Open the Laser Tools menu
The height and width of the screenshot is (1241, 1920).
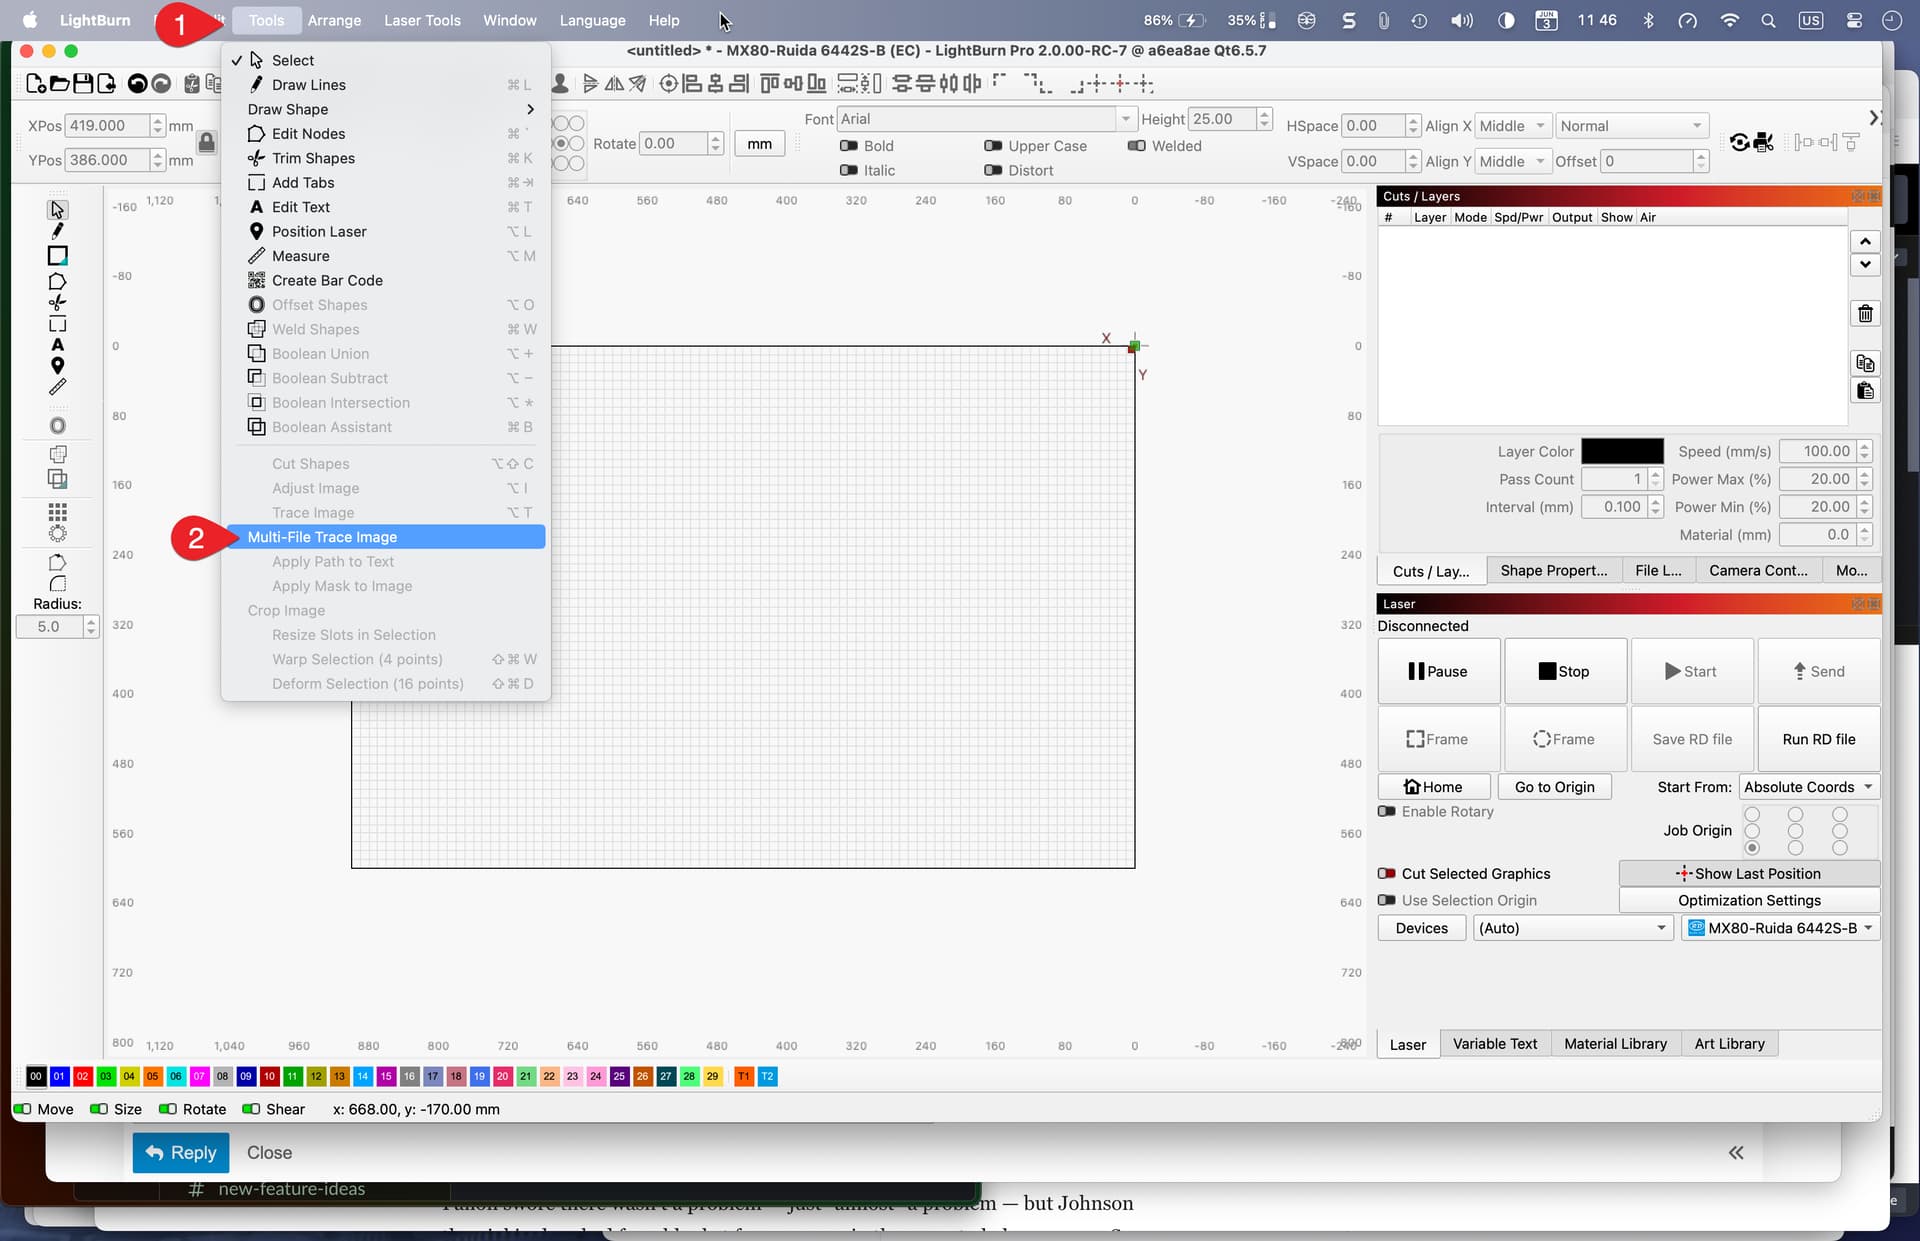click(x=422, y=20)
